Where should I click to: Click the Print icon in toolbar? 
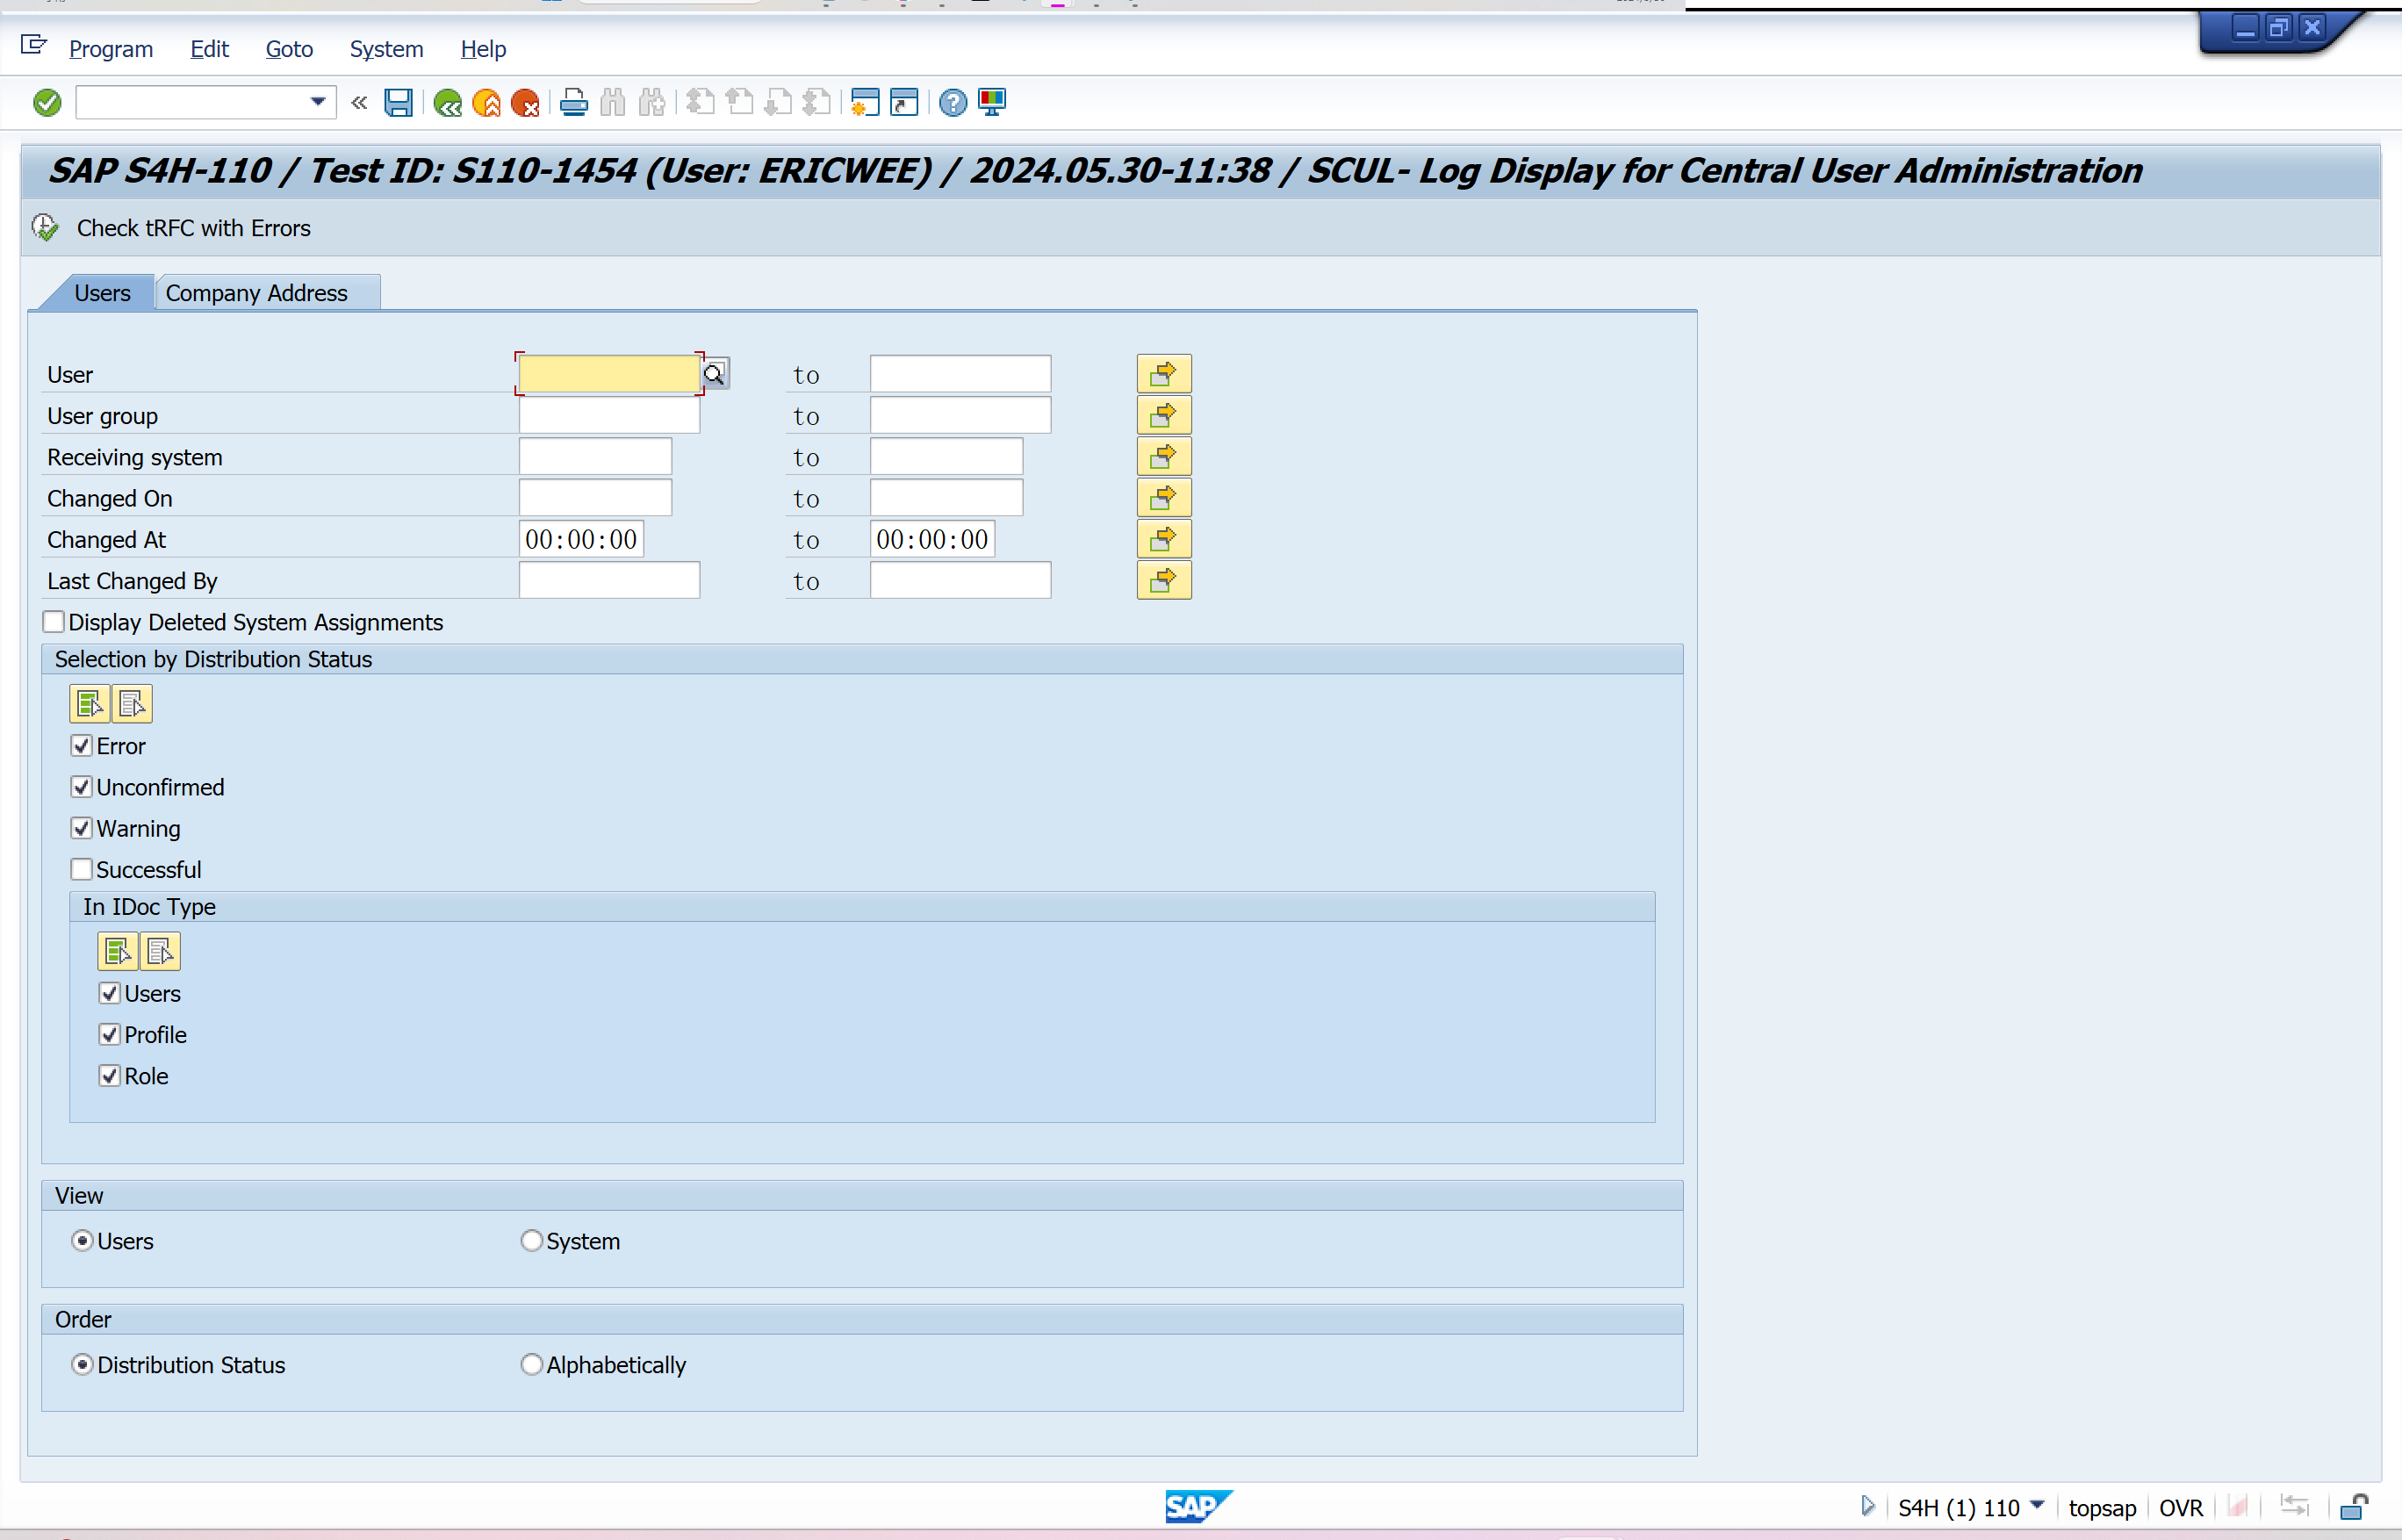click(x=573, y=102)
